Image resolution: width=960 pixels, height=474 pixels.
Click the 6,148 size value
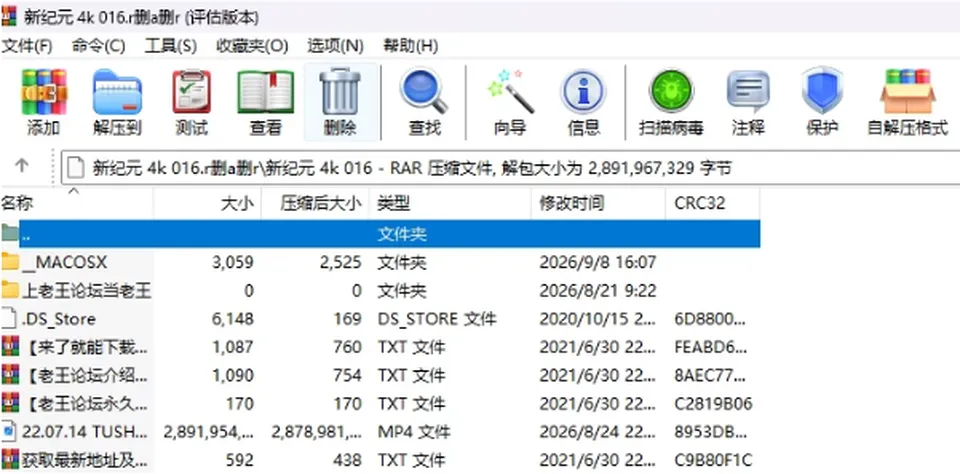232,319
